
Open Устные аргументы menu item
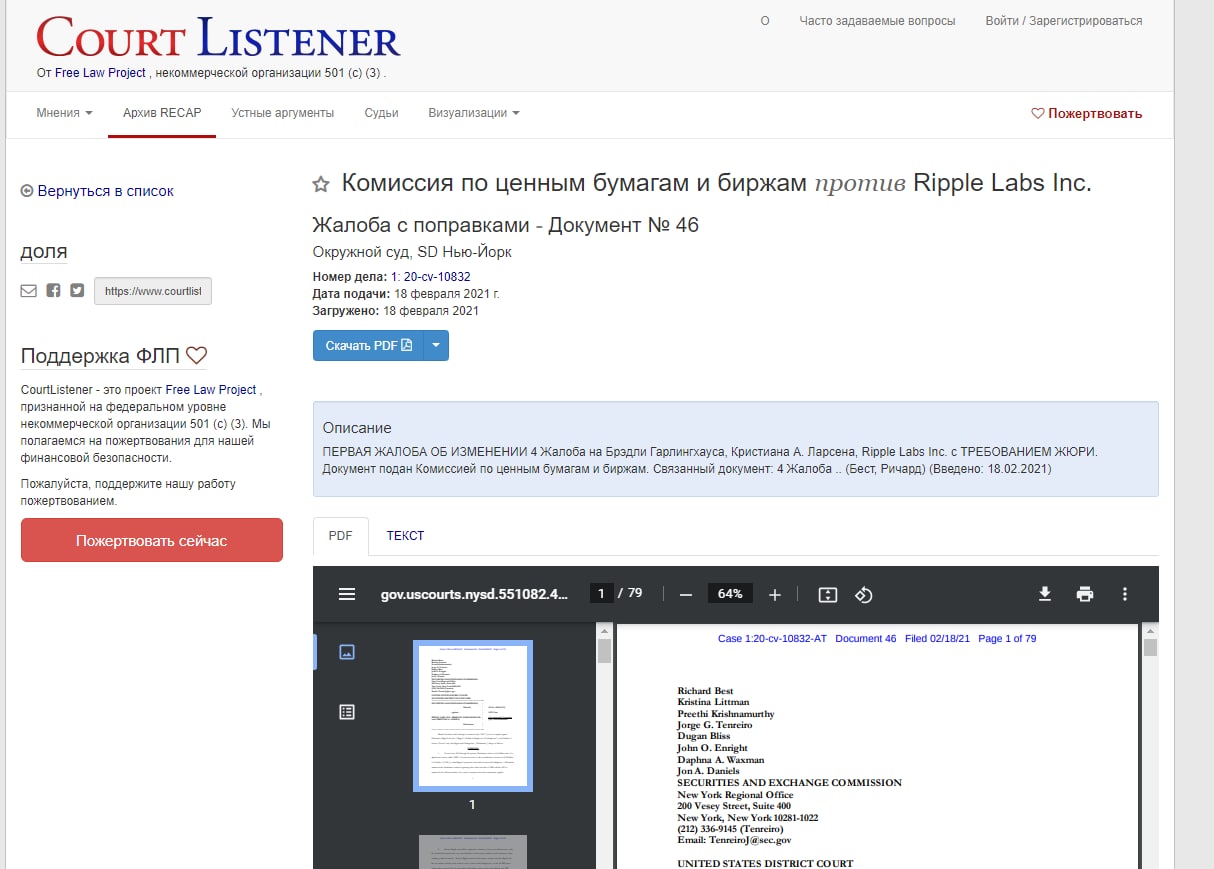(283, 113)
